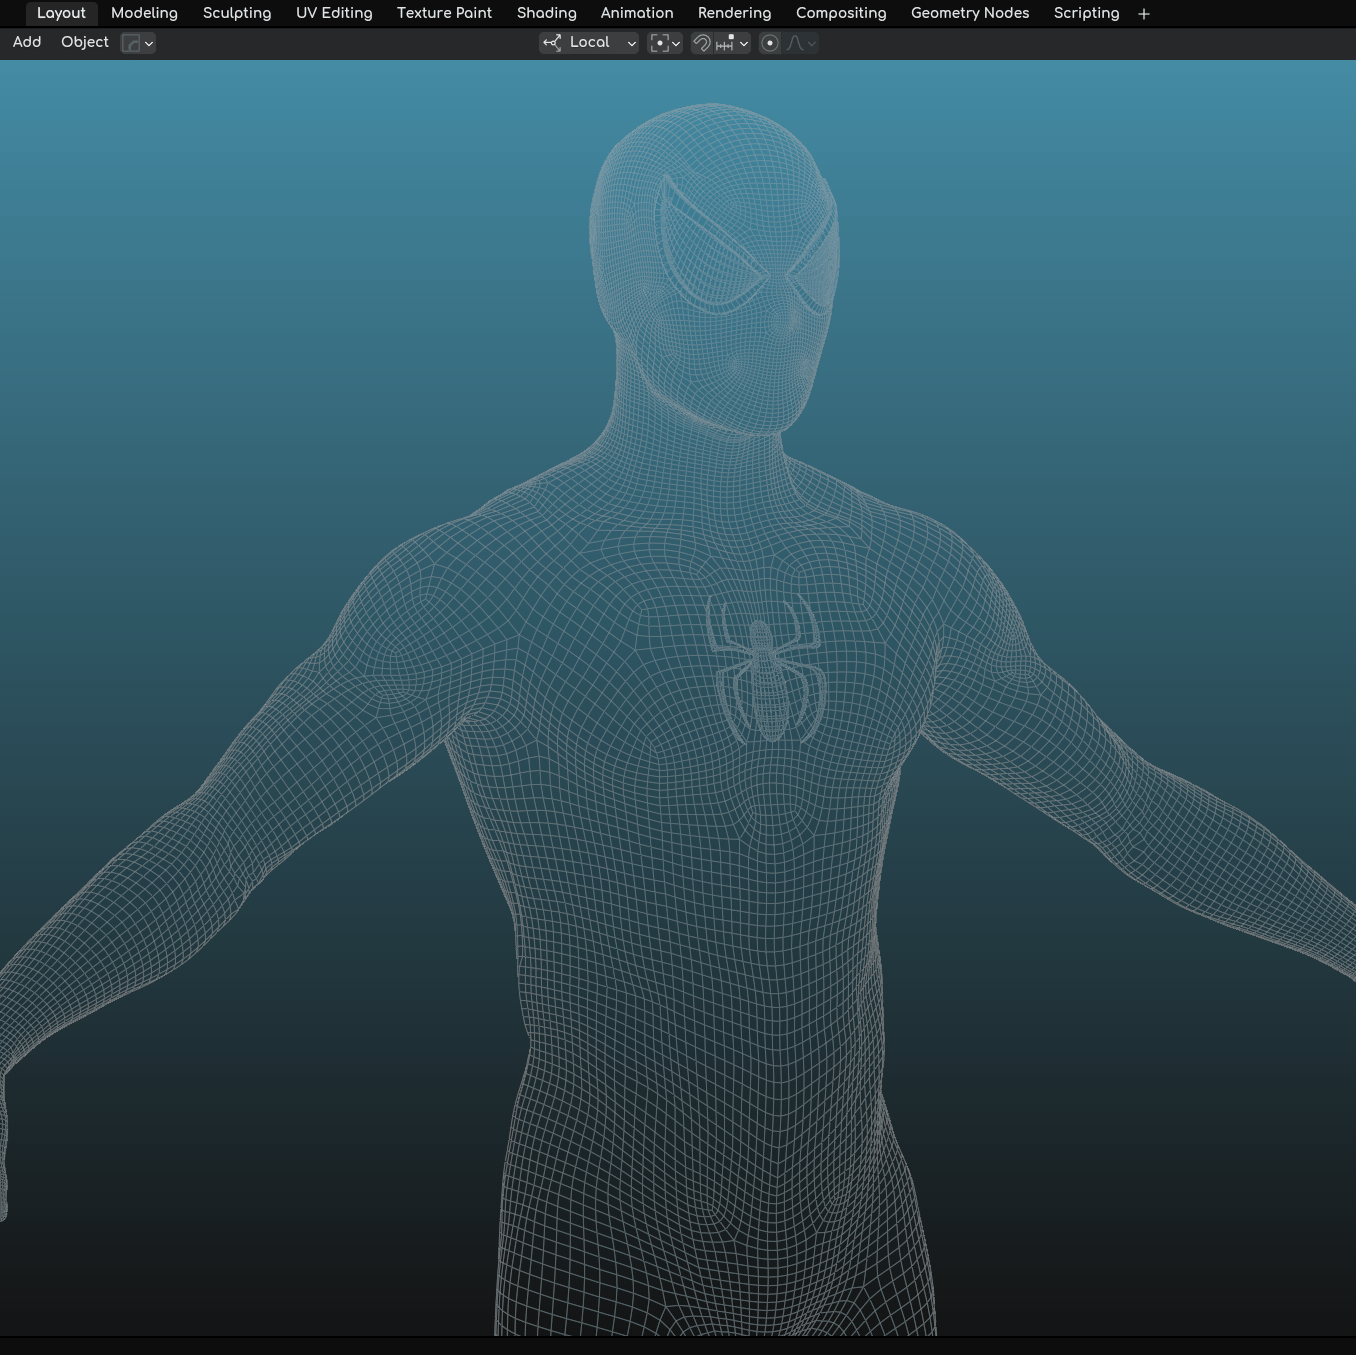Image resolution: width=1356 pixels, height=1355 pixels.
Task: Switch to the Shading workspace
Action: 546,13
